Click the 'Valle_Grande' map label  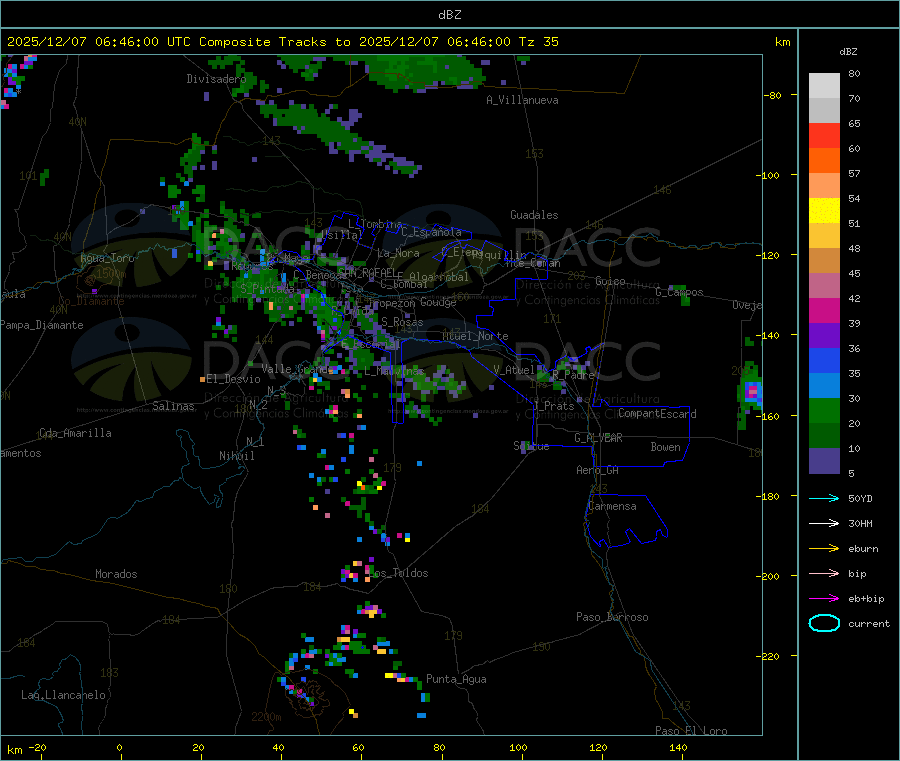pos(298,368)
